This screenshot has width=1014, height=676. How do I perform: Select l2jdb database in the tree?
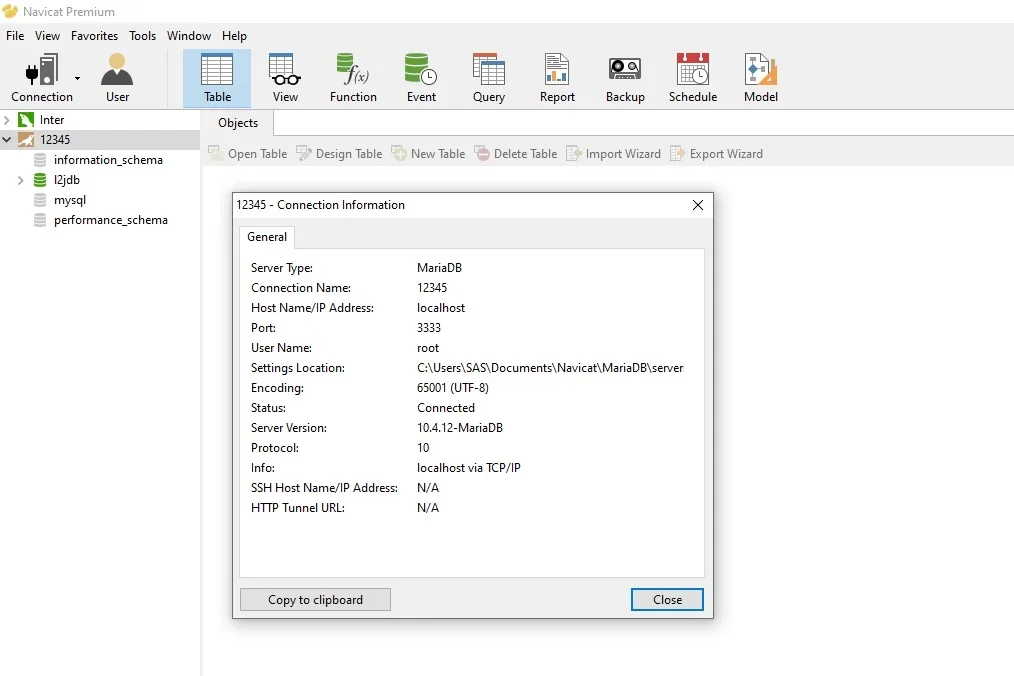67,180
